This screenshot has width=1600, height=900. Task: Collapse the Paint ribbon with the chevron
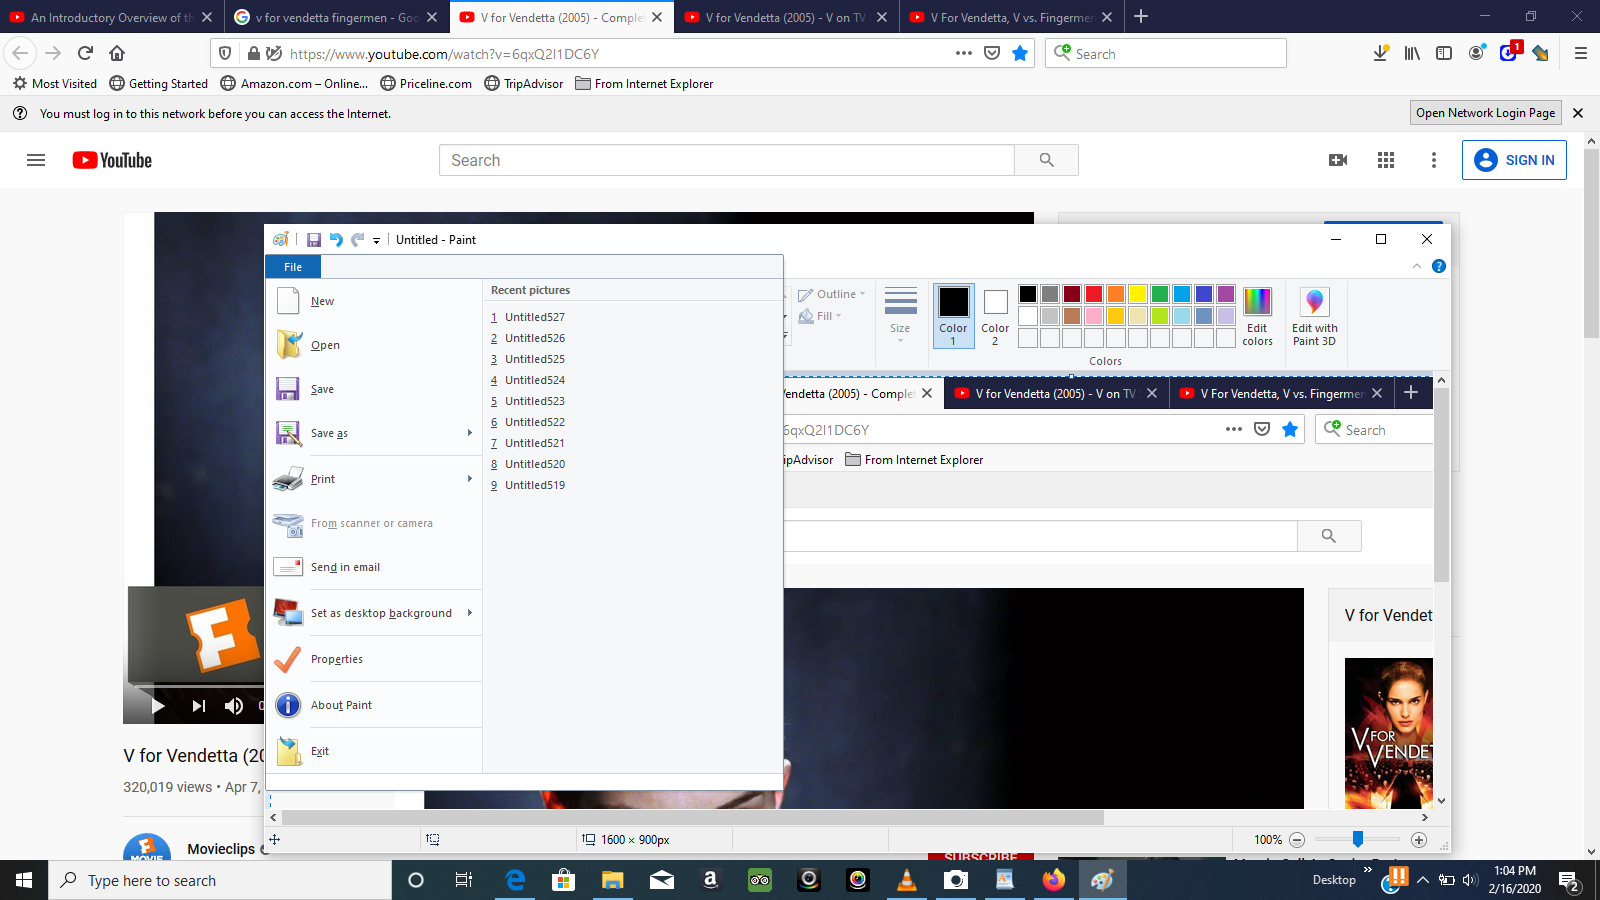1416,266
